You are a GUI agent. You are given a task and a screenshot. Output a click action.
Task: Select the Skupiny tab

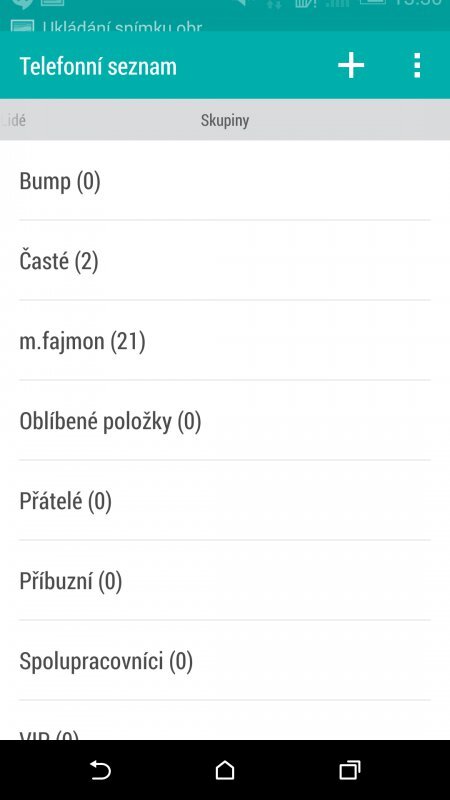click(225, 121)
